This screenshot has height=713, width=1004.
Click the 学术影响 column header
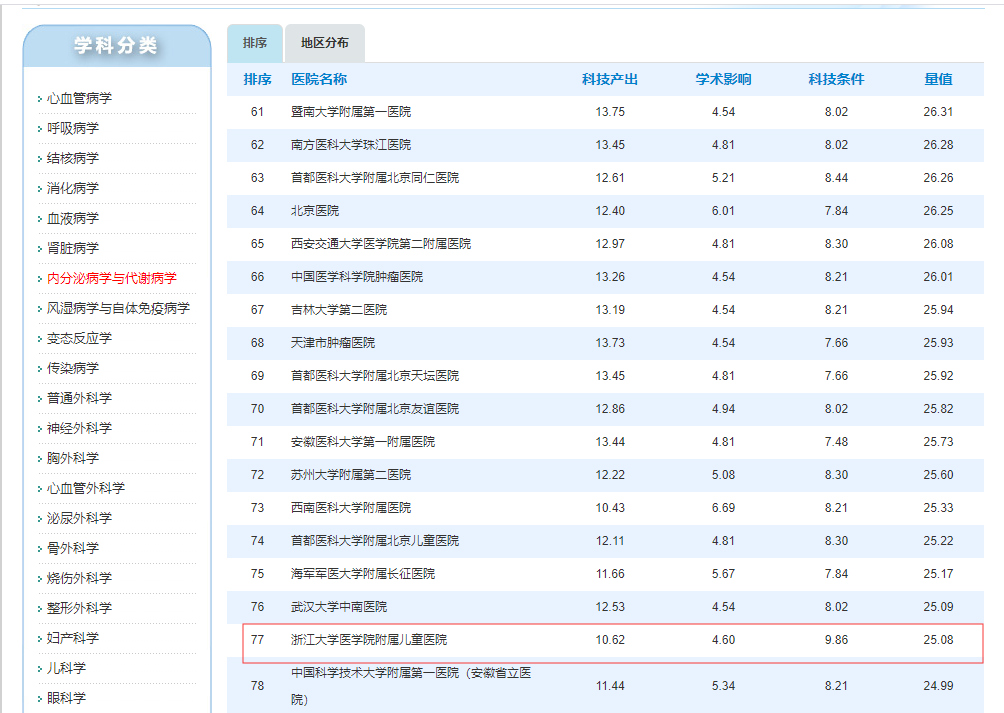point(724,79)
